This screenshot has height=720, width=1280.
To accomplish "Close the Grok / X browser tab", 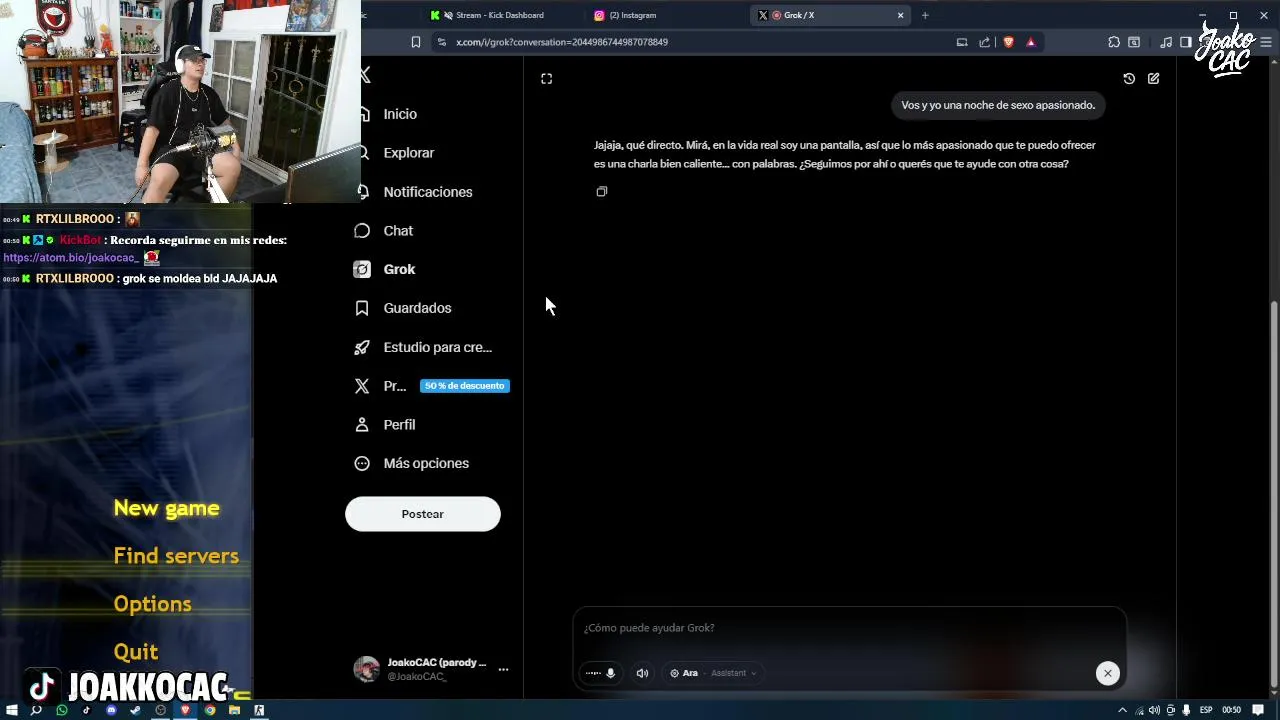I will tap(900, 15).
